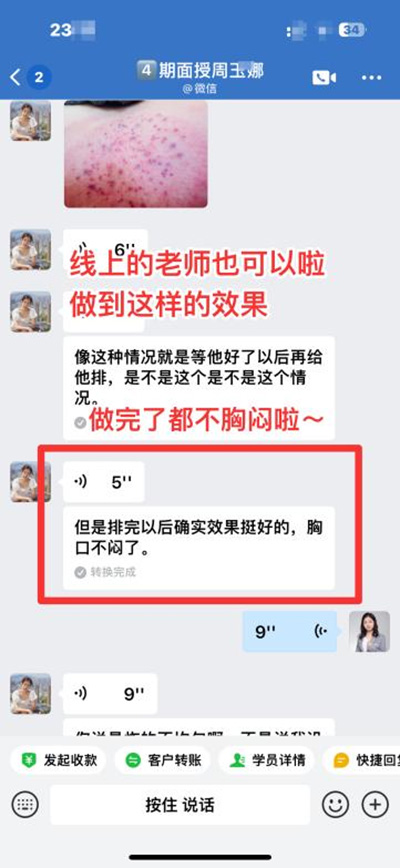
Task: Open 学员详情 student details shortcut
Action: (267, 760)
